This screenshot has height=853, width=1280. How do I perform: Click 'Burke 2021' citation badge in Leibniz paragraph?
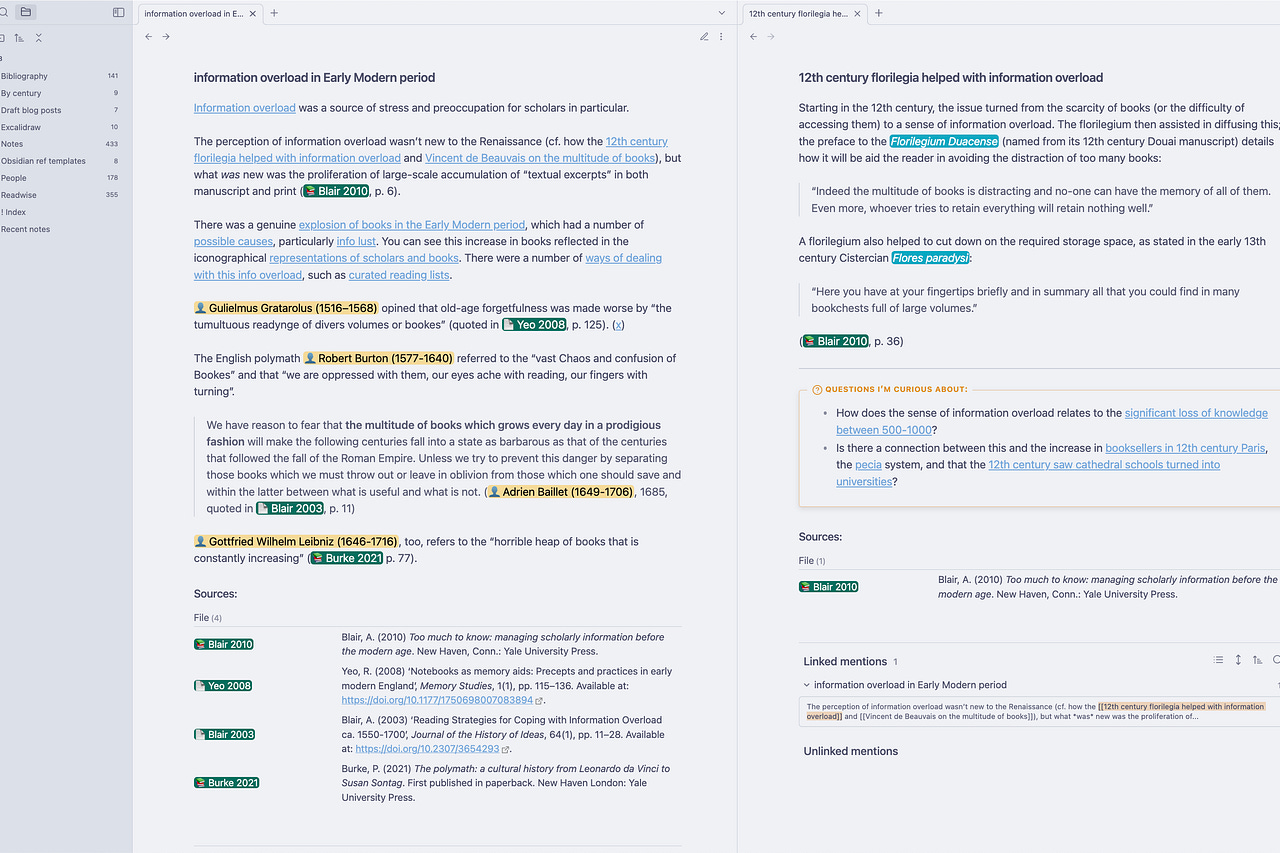point(347,558)
